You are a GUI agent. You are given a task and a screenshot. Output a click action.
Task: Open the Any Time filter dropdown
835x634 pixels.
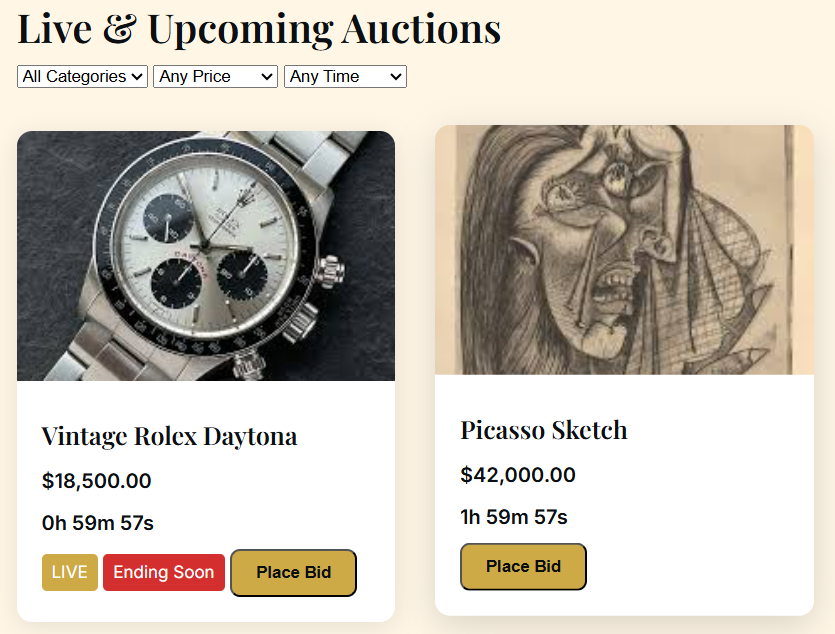(x=344, y=76)
